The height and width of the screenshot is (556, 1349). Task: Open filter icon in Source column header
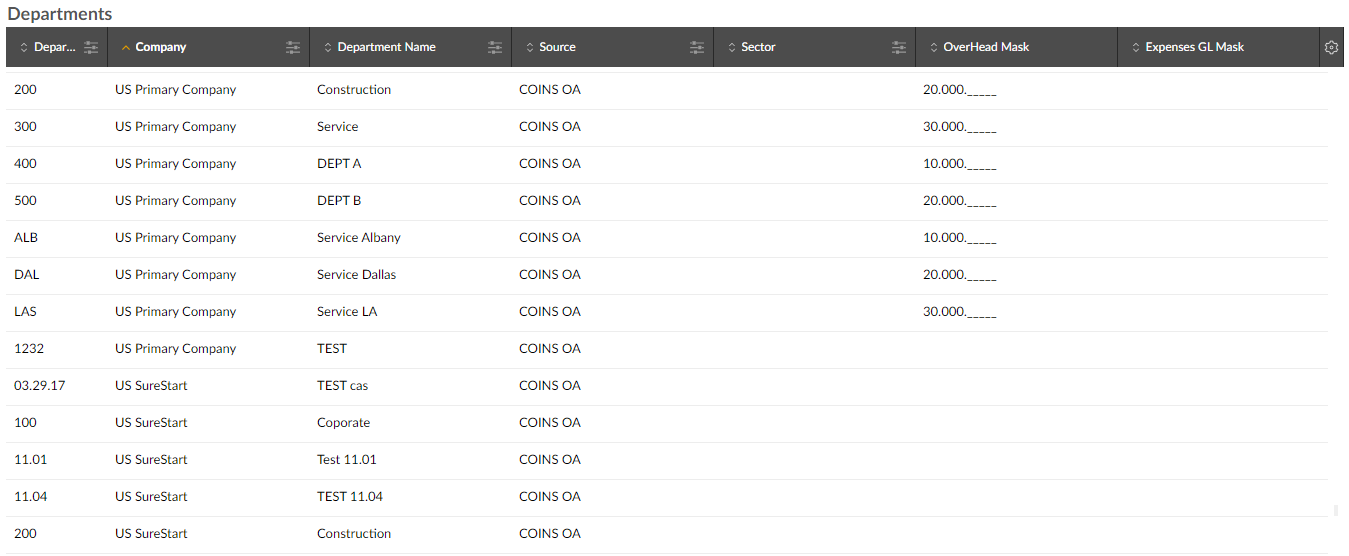pyautogui.click(x=697, y=47)
